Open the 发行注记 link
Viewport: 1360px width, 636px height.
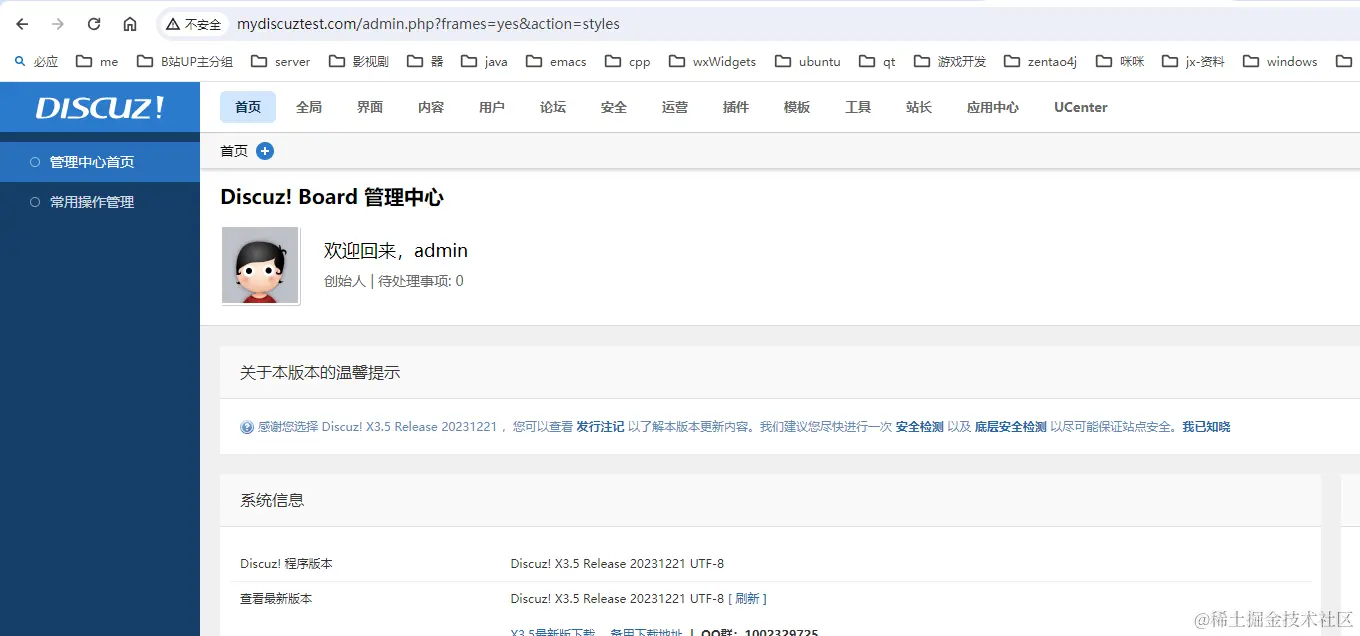(x=600, y=427)
